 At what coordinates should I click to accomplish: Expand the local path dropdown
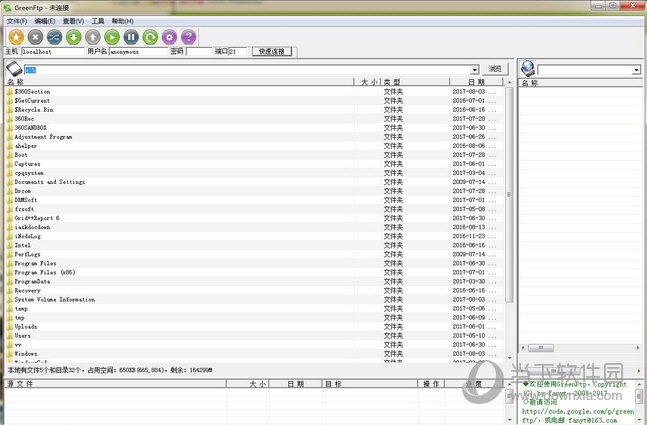[475, 70]
